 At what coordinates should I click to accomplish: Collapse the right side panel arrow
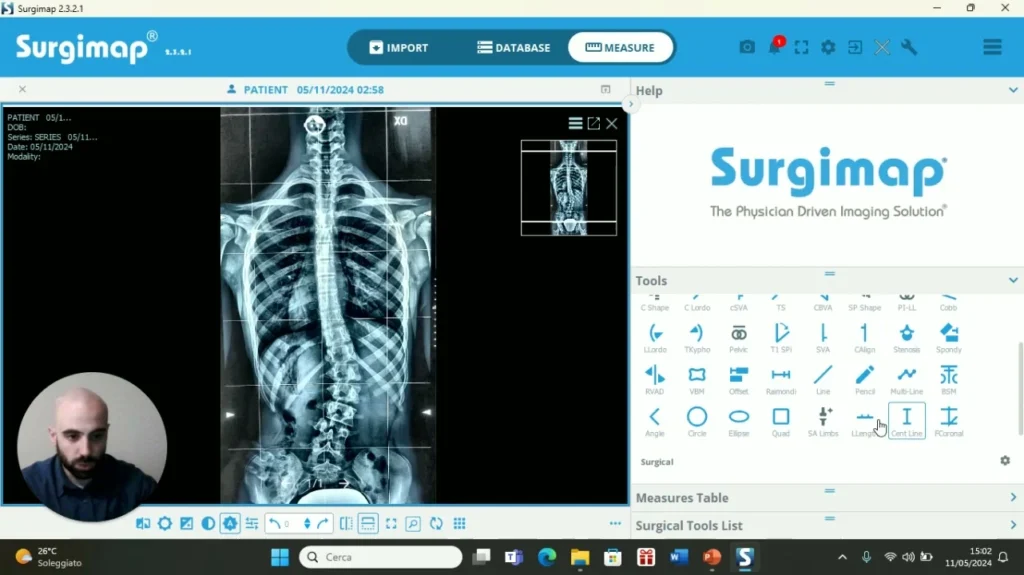(630, 104)
